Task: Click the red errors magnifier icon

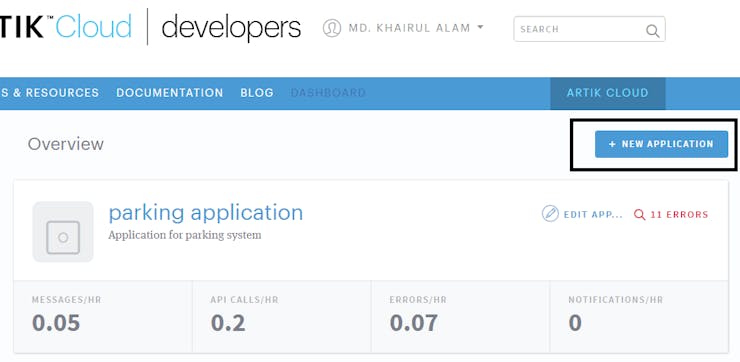Action: 639,214
